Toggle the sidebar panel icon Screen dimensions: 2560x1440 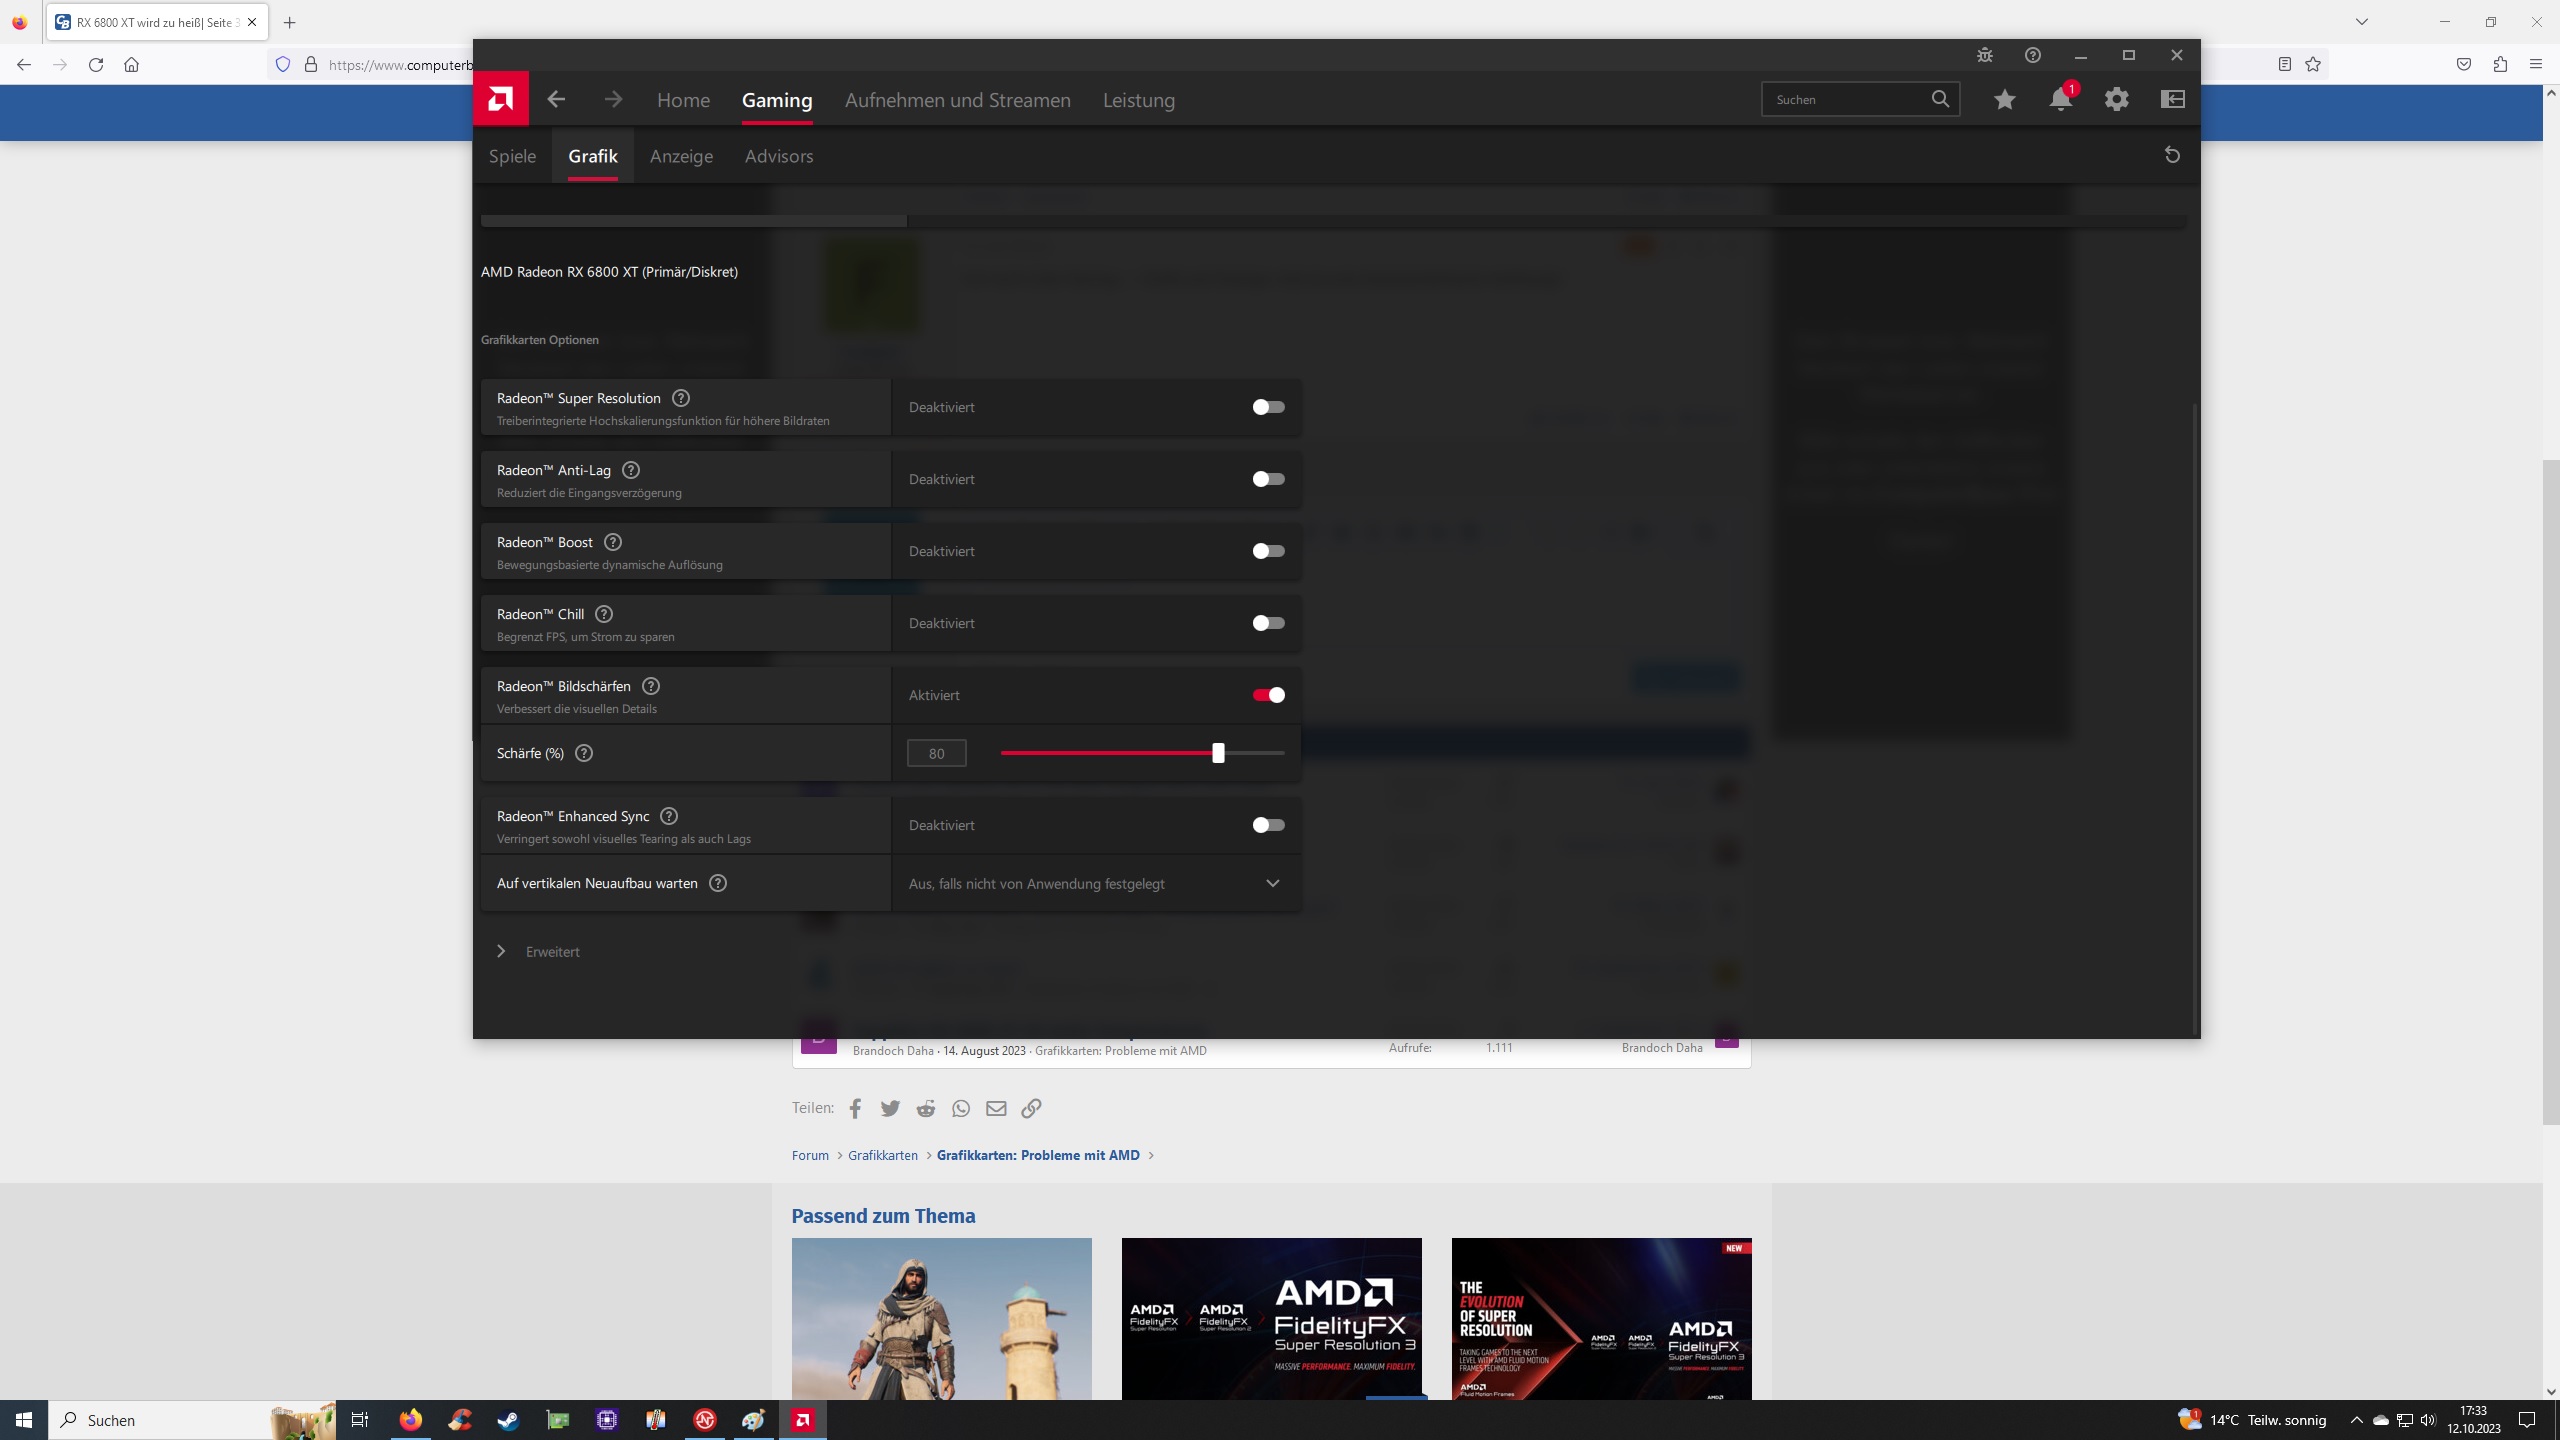tap(2172, 99)
